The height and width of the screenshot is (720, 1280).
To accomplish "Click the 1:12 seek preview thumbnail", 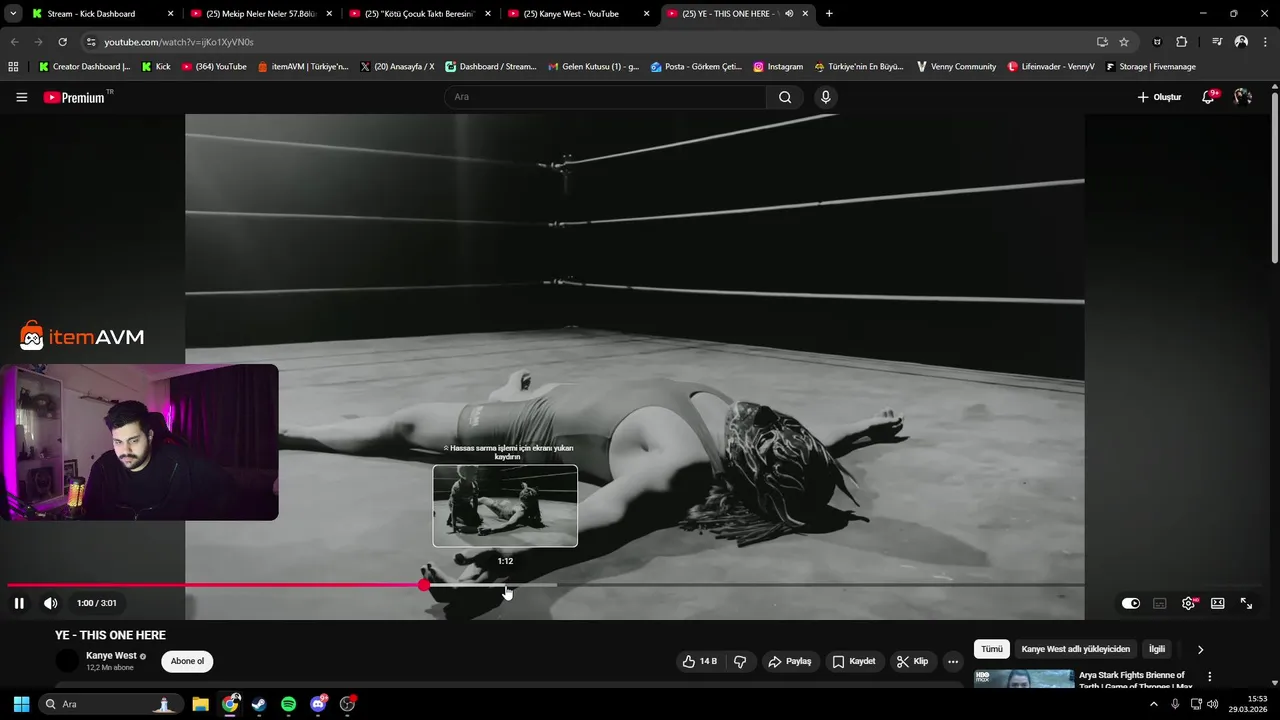I will point(505,506).
